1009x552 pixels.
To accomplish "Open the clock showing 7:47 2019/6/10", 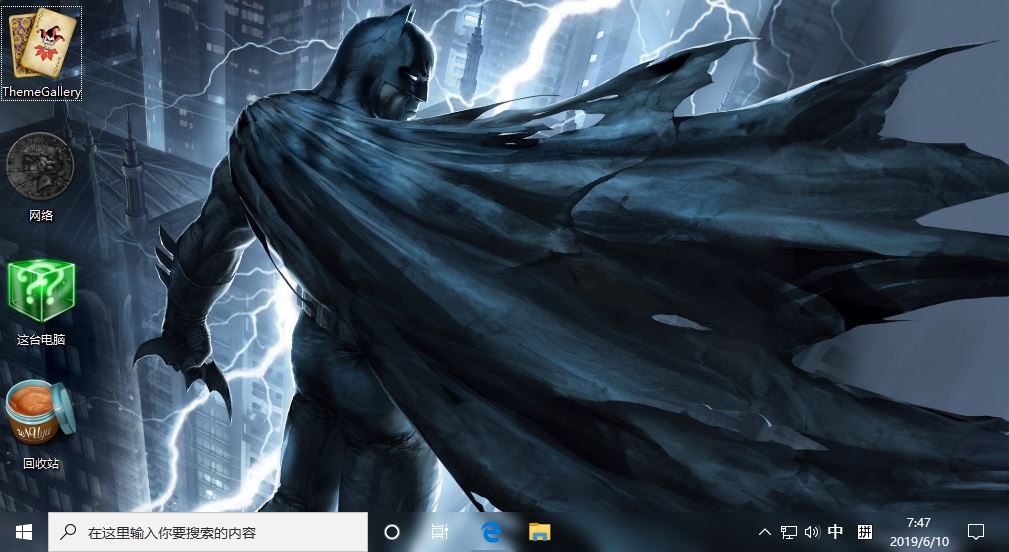I will [919, 532].
